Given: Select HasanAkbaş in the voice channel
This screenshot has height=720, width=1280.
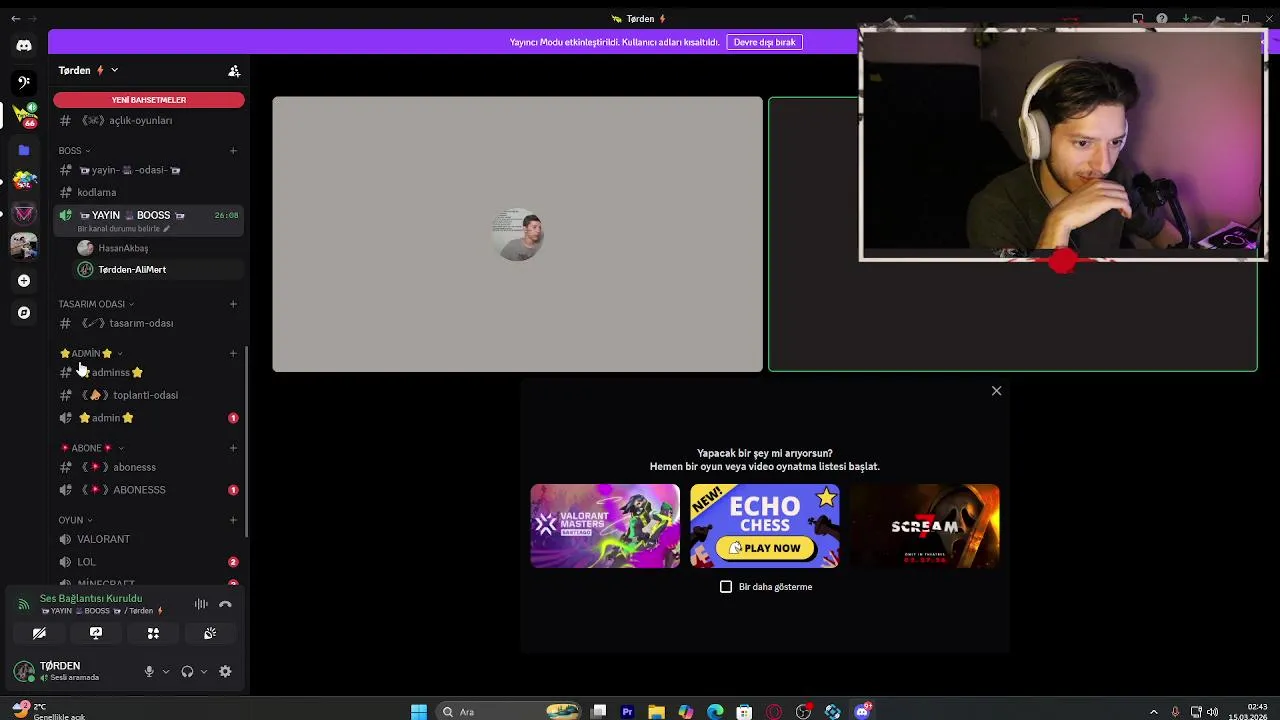Looking at the screenshot, I should [x=158, y=248].
